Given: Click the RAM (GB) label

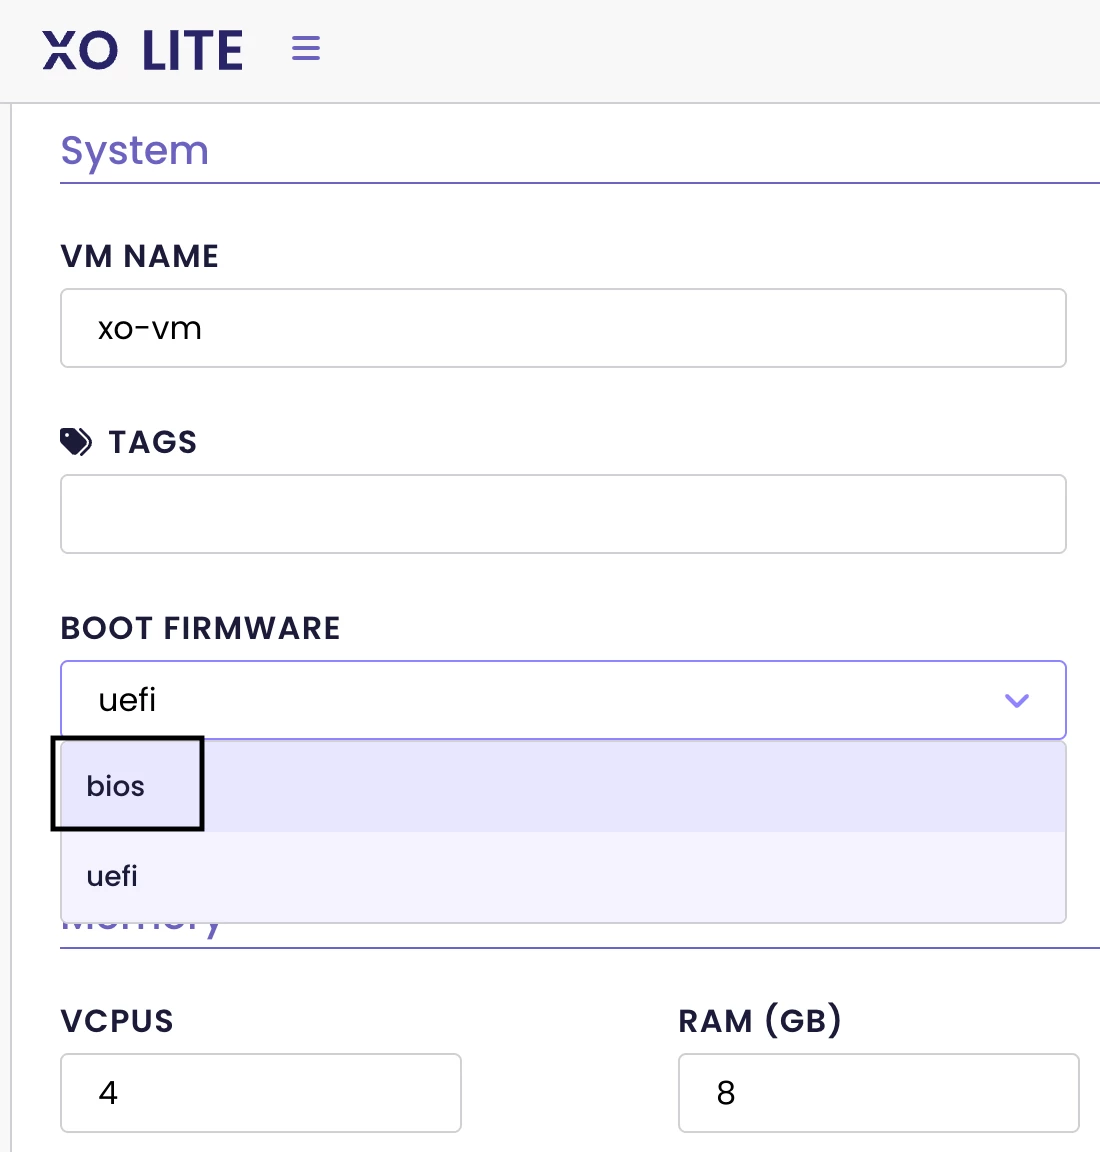Looking at the screenshot, I should coord(760,1020).
